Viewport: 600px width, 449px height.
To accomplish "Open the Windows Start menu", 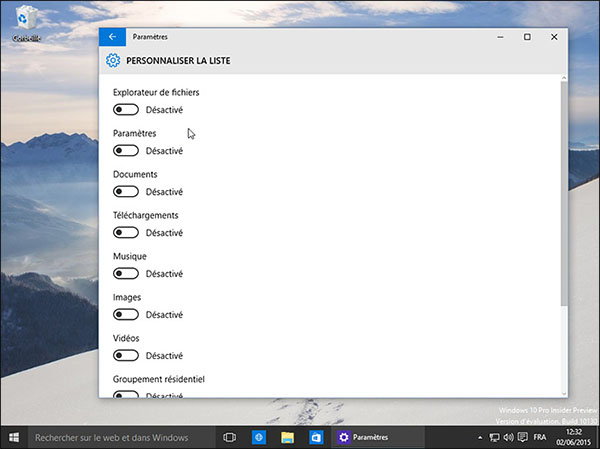I will pyautogui.click(x=14, y=437).
